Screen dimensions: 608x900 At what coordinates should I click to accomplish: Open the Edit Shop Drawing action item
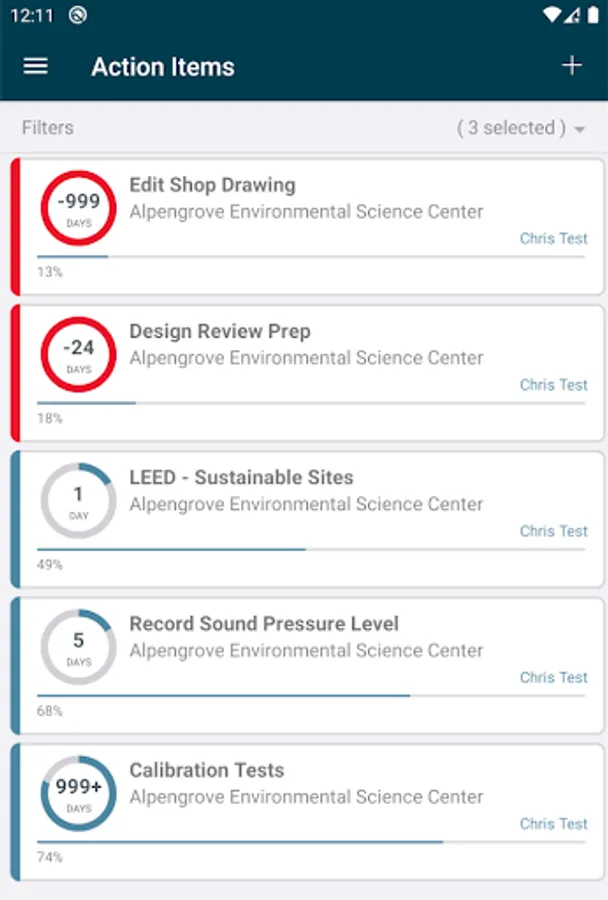click(212, 185)
